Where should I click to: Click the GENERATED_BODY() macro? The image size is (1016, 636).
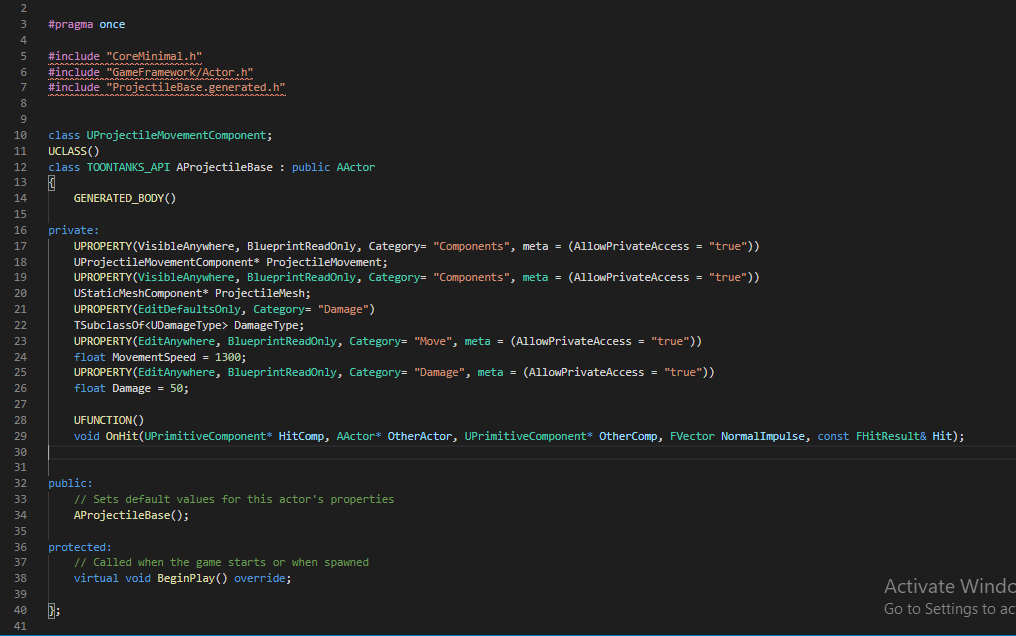click(124, 198)
